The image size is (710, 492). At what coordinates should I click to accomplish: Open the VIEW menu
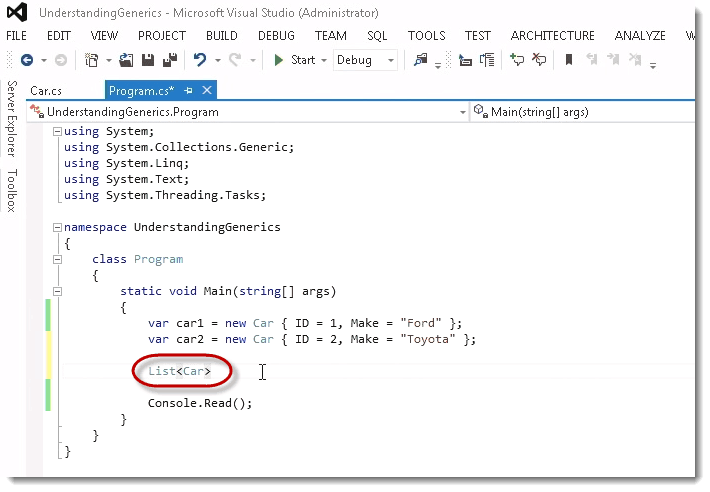(x=104, y=36)
